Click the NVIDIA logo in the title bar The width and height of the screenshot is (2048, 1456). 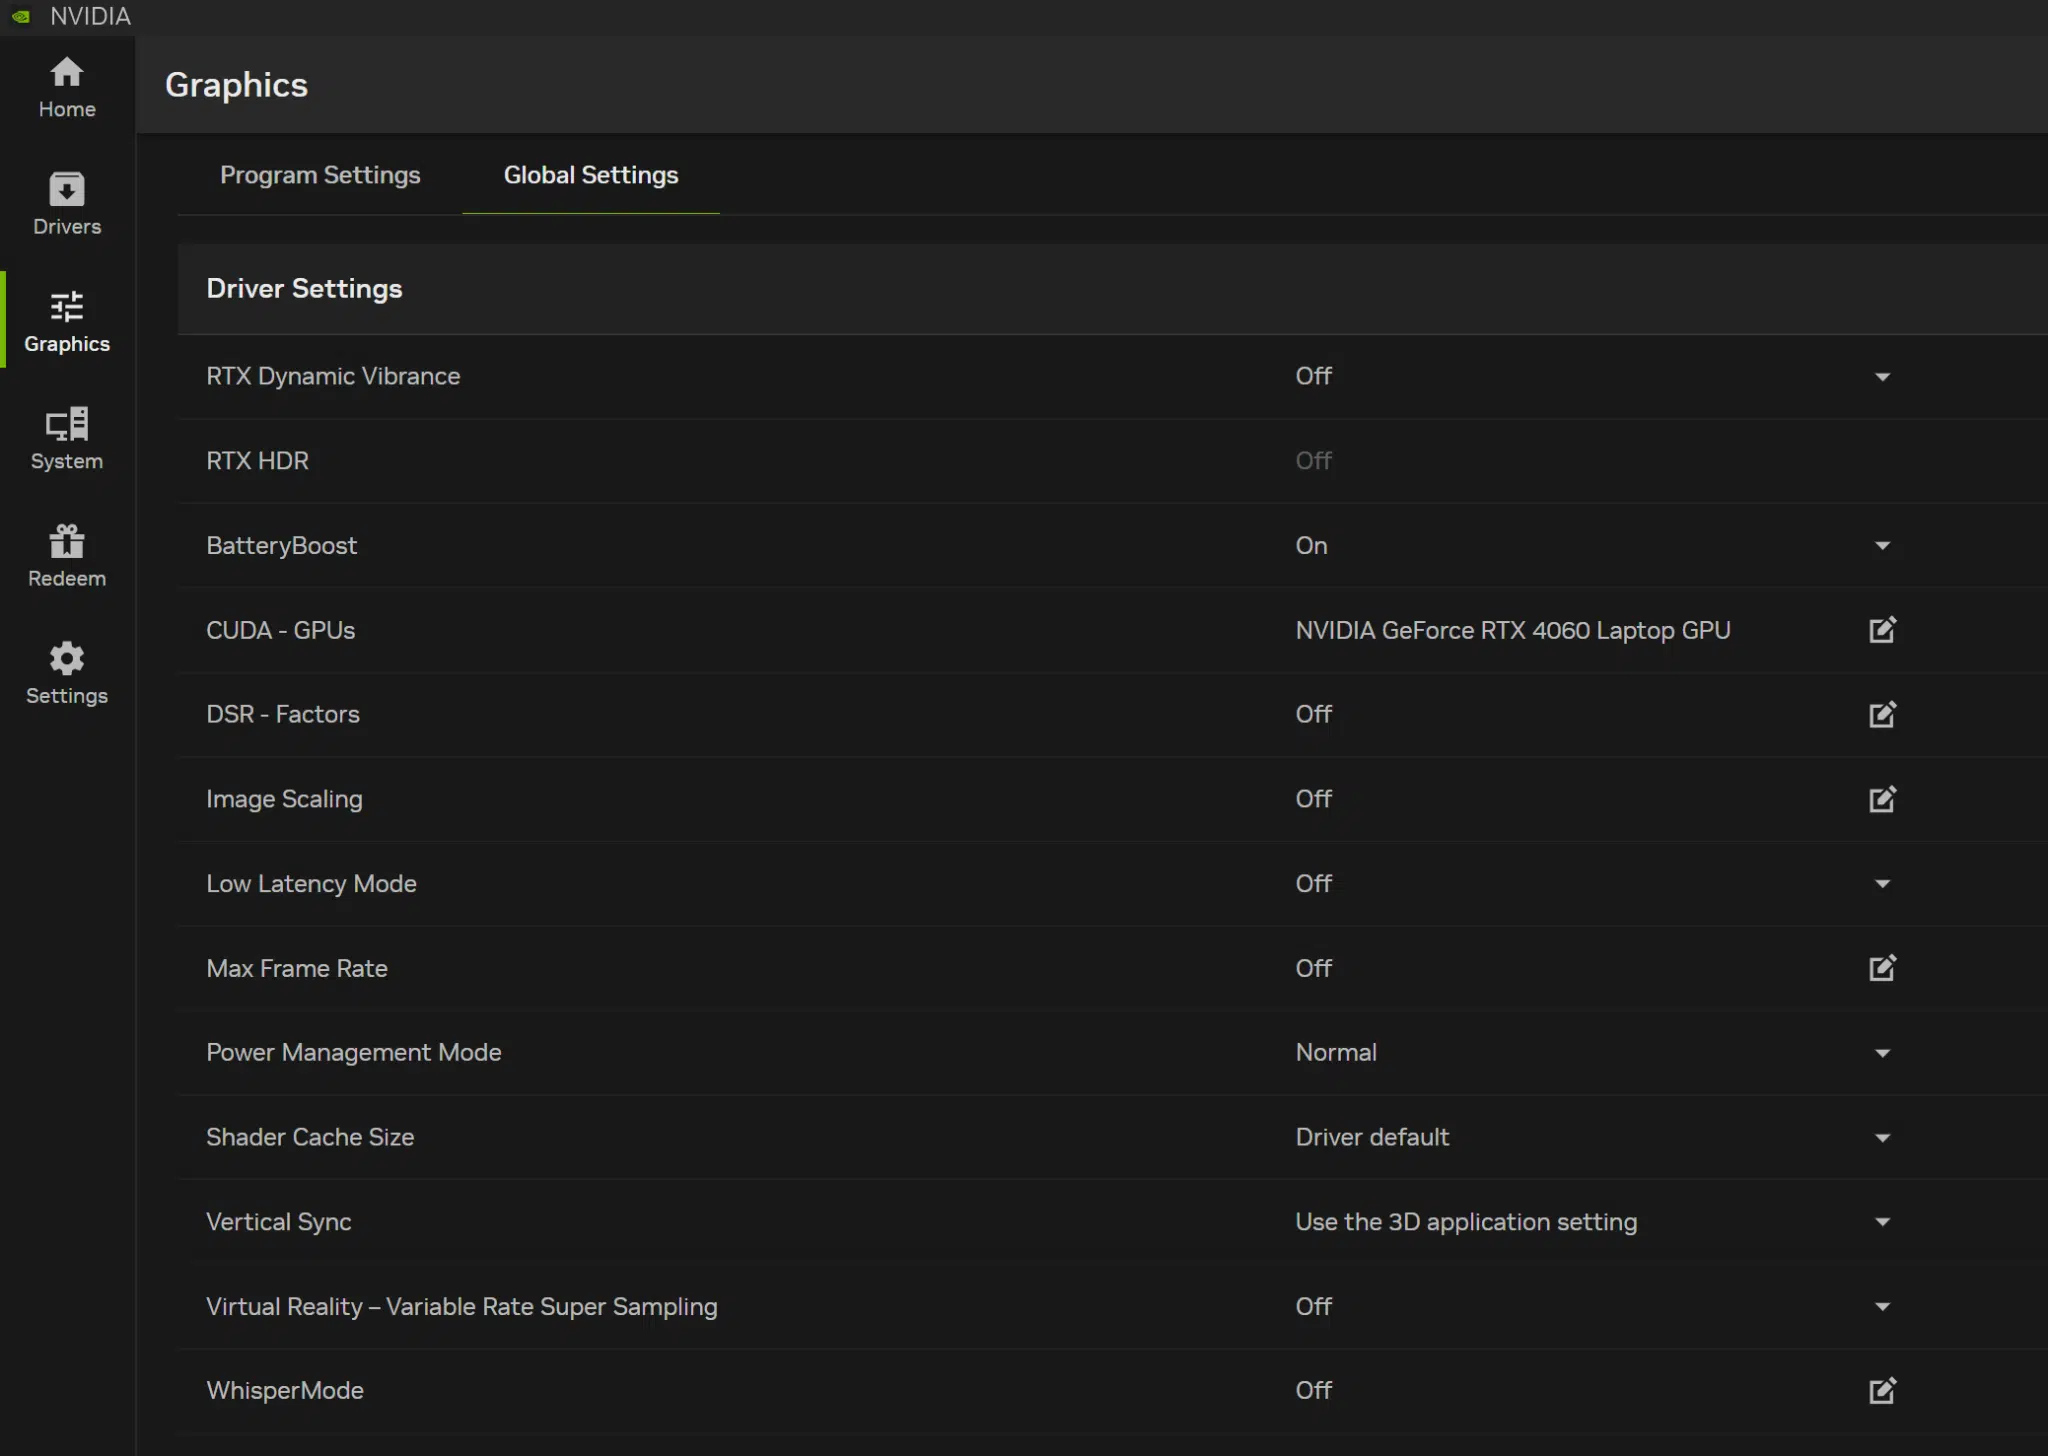pyautogui.click(x=21, y=16)
